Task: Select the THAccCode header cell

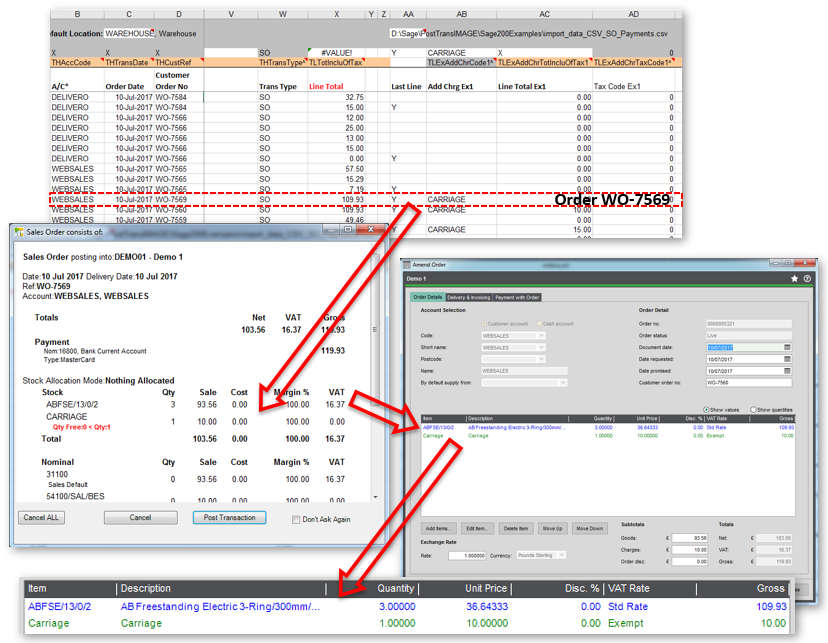Action: [77, 62]
